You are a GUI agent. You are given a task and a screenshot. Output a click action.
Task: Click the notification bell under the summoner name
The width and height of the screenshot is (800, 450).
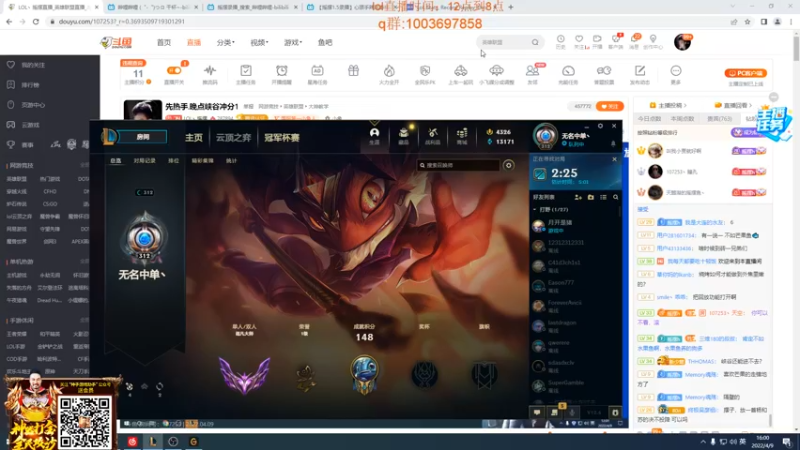coord(613,144)
